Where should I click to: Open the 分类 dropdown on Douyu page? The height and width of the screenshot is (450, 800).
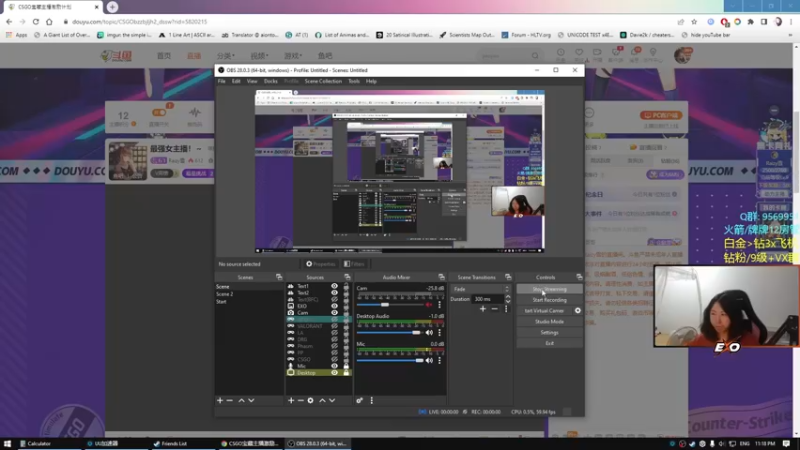click(226, 56)
